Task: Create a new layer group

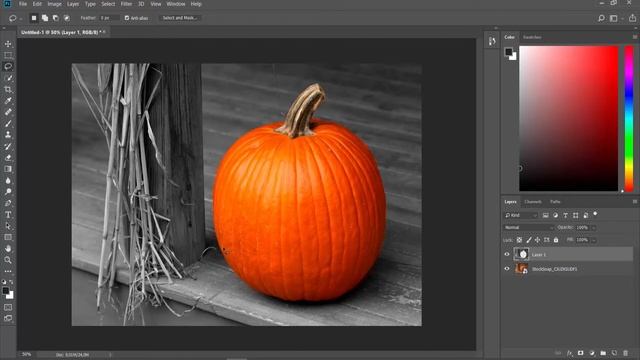Action: 603,353
